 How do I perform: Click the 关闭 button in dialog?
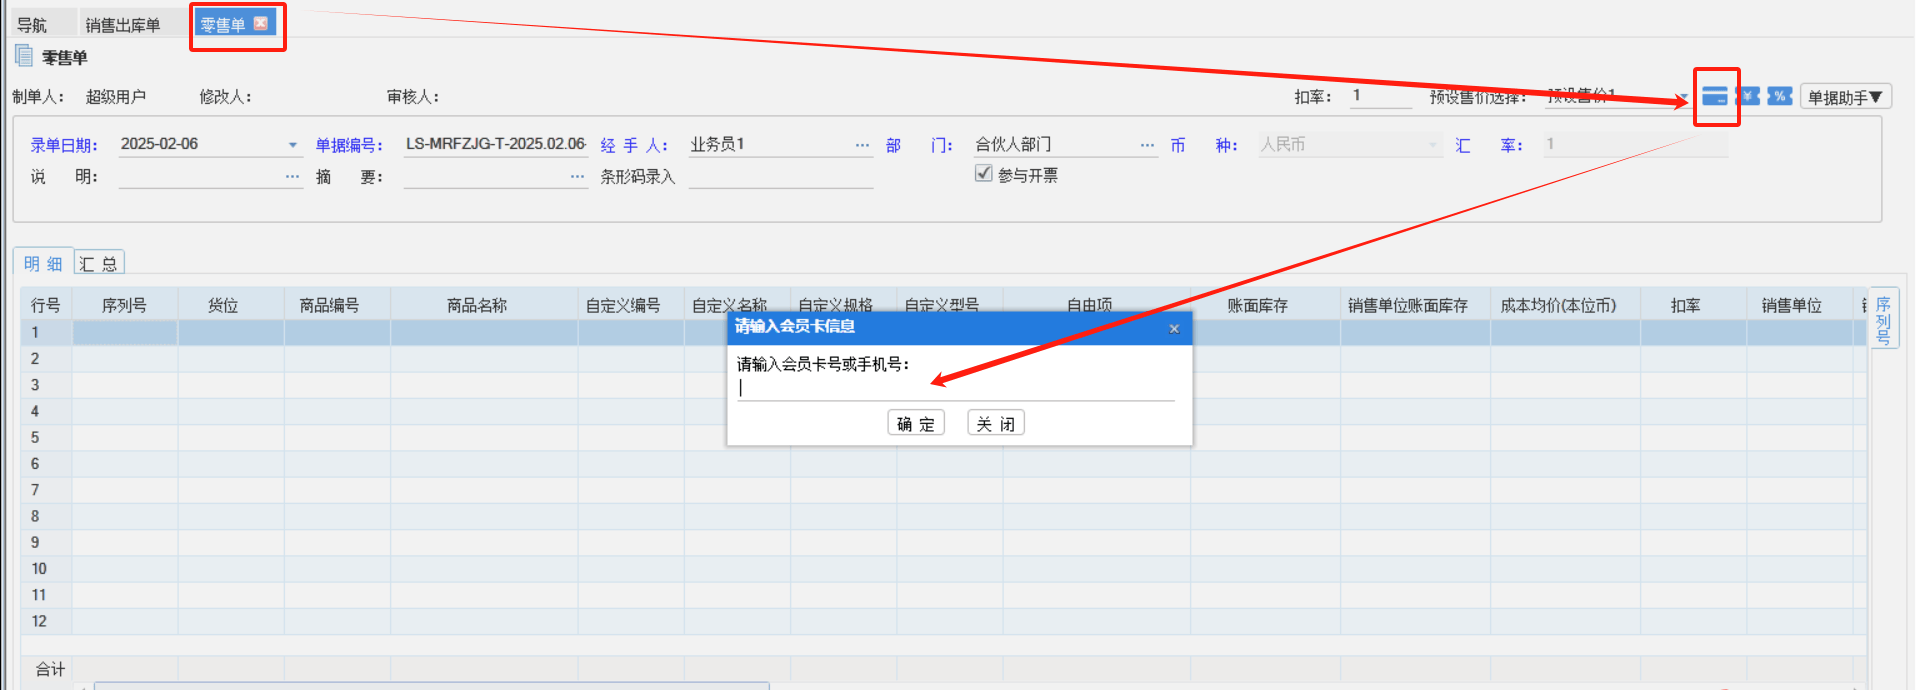point(996,424)
